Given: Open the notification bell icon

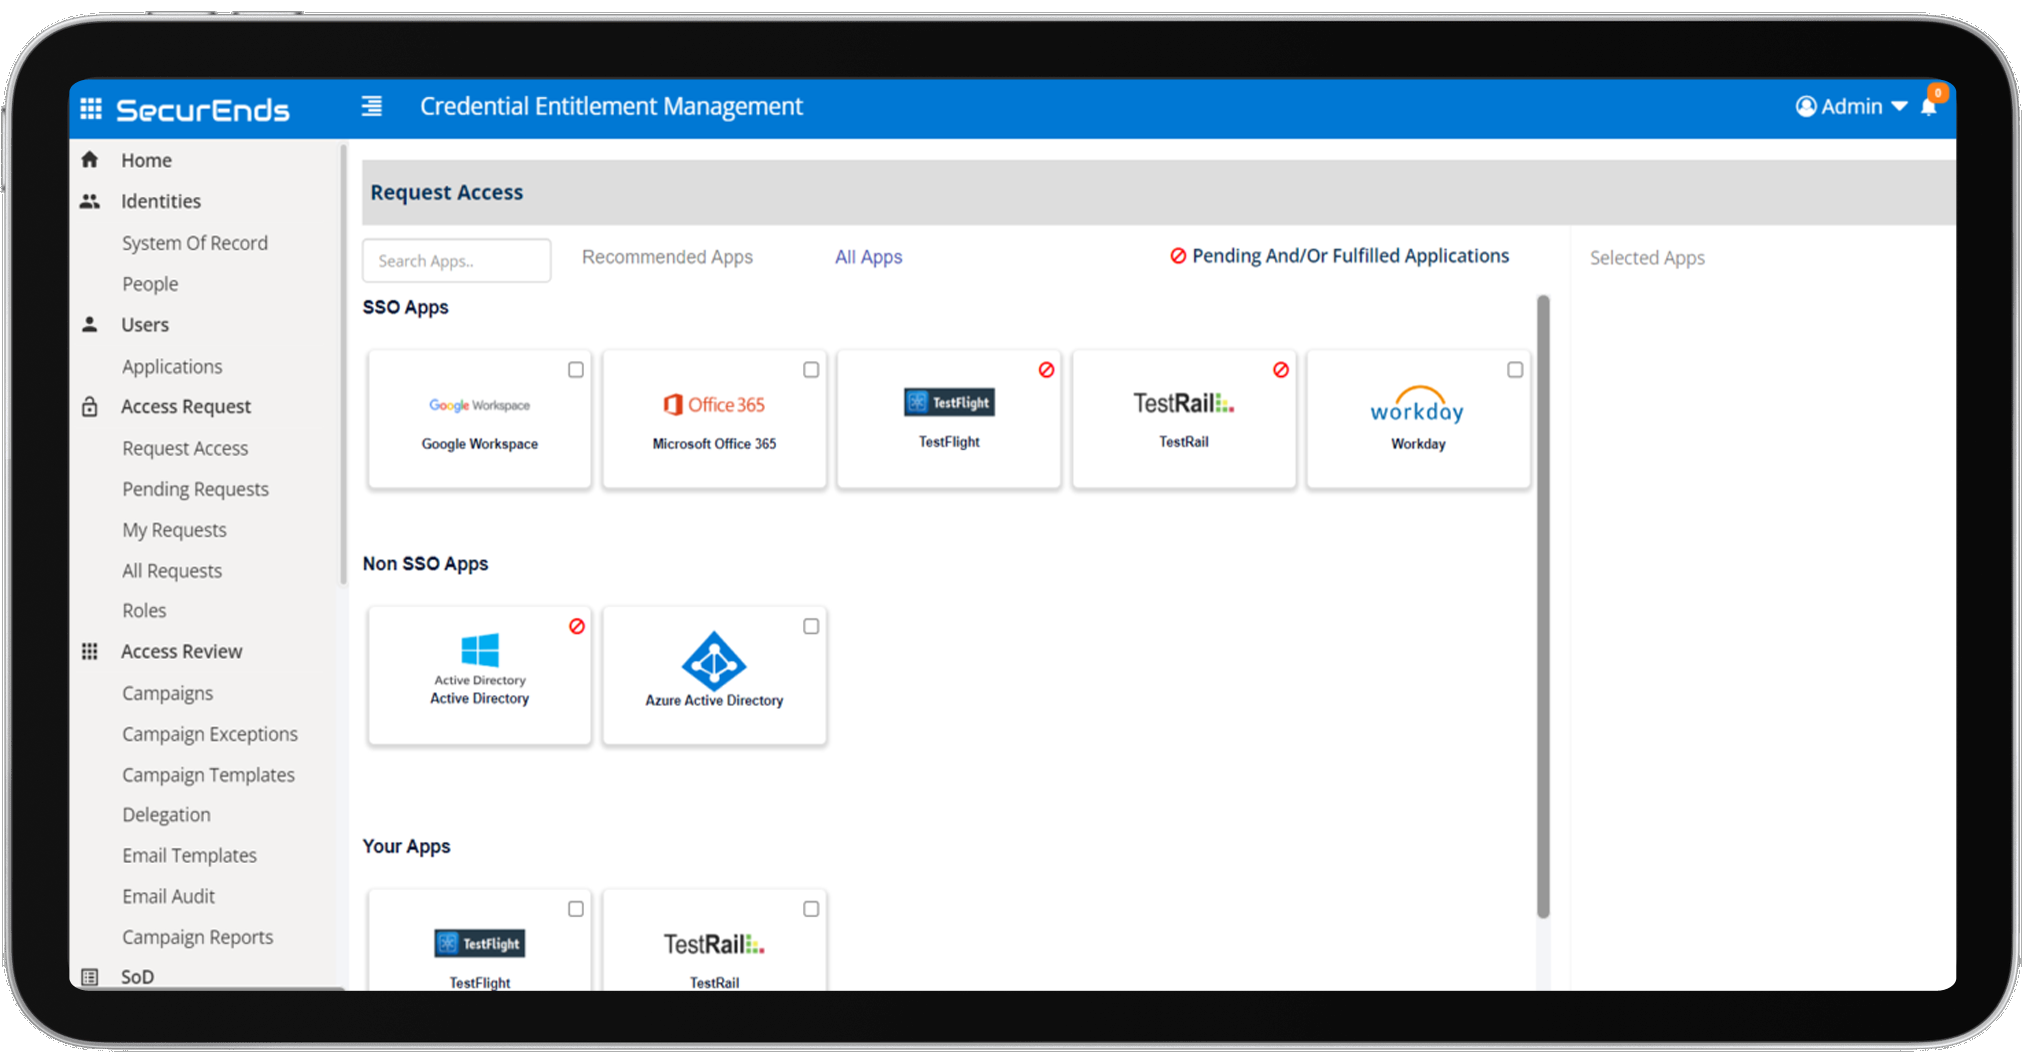Looking at the screenshot, I should [x=1929, y=106].
